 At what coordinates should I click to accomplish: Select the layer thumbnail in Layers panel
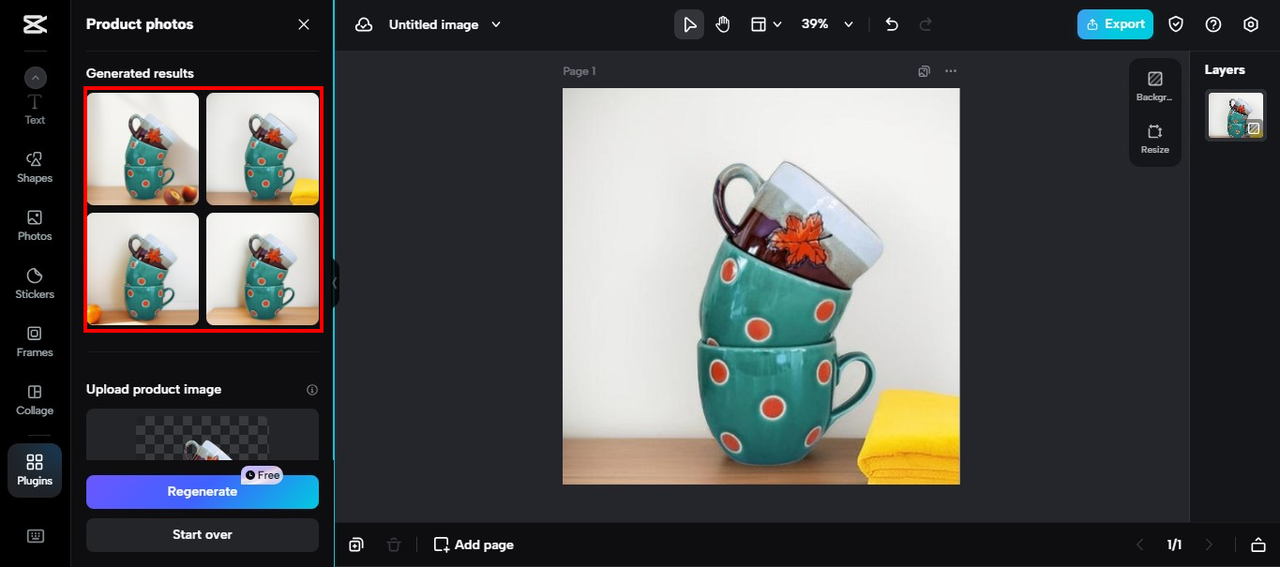[1235, 115]
